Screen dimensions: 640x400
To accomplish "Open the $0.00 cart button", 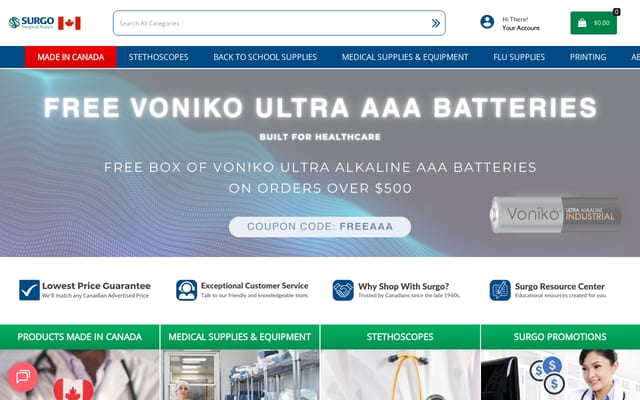I will coord(593,23).
